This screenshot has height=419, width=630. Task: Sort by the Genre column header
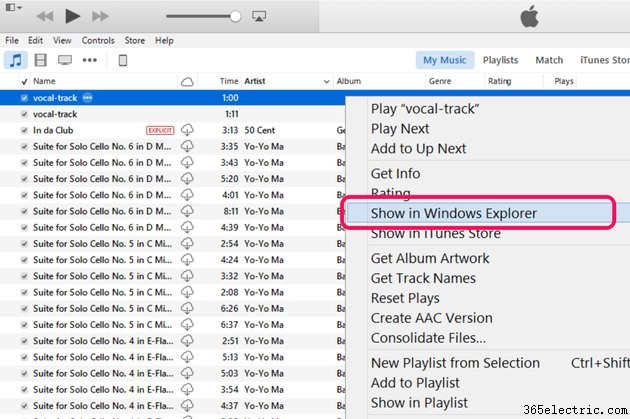[440, 81]
